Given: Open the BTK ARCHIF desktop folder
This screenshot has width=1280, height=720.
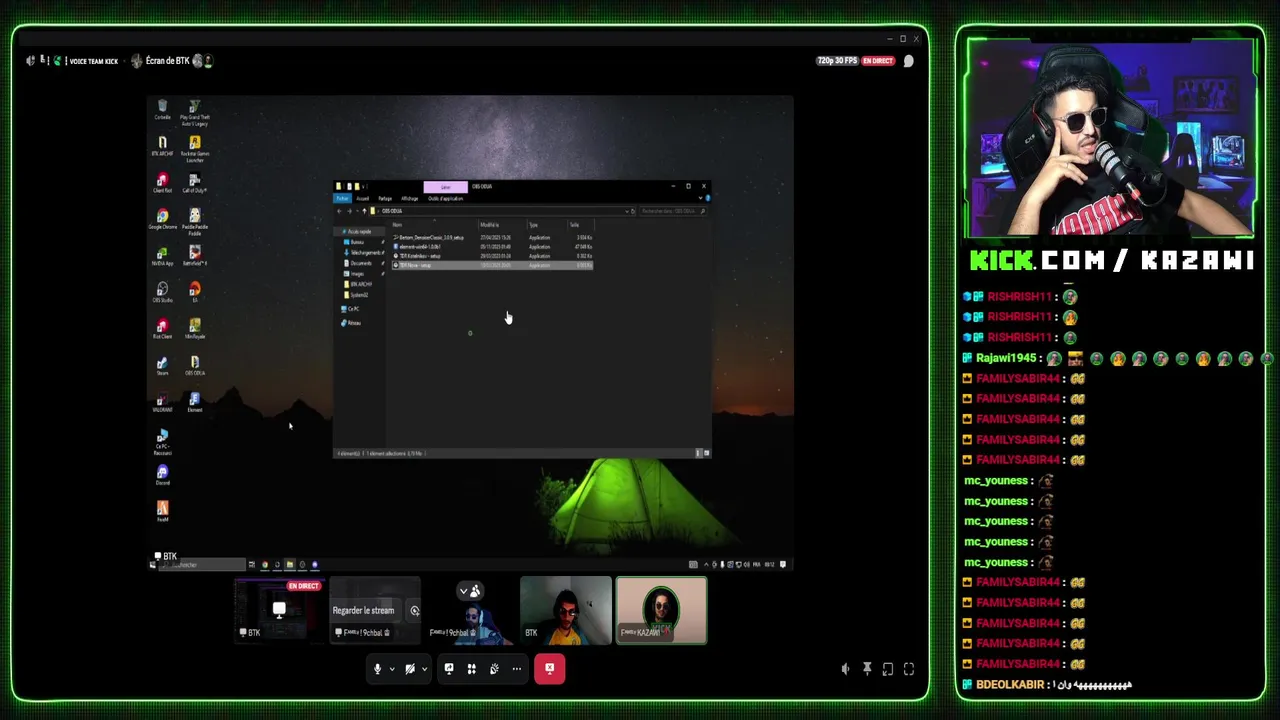Looking at the screenshot, I should [162, 146].
